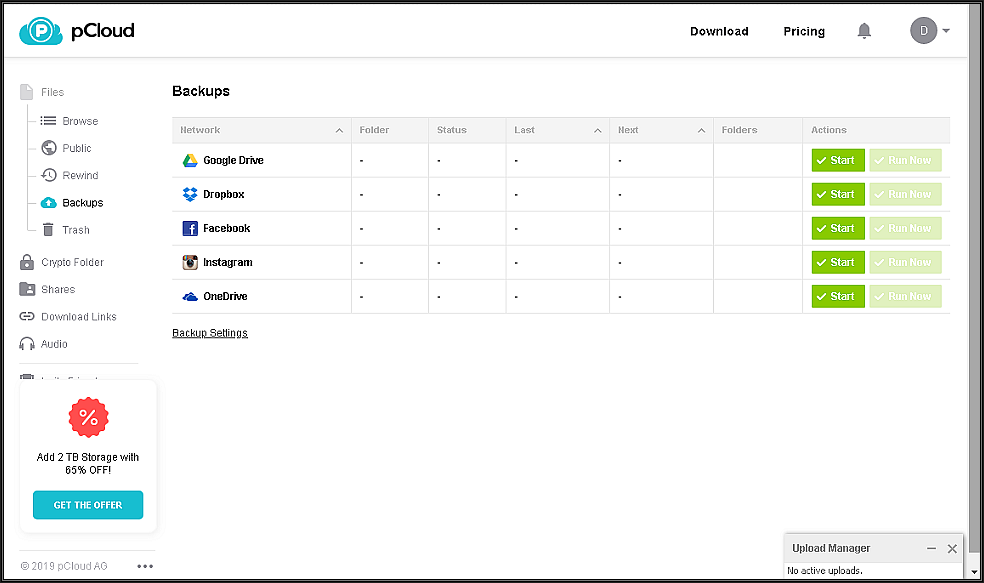
Task: Close the Upload Manager panel
Action: click(x=952, y=548)
